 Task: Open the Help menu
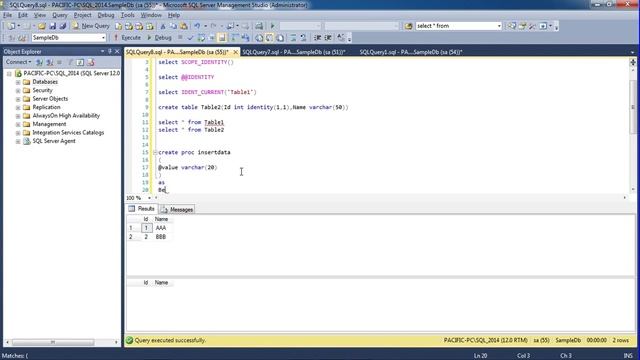tap(174, 15)
